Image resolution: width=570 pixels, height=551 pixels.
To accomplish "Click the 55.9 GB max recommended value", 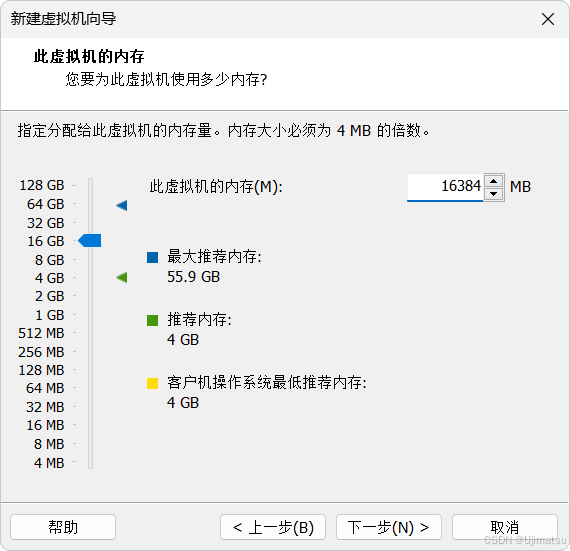I will tap(193, 277).
